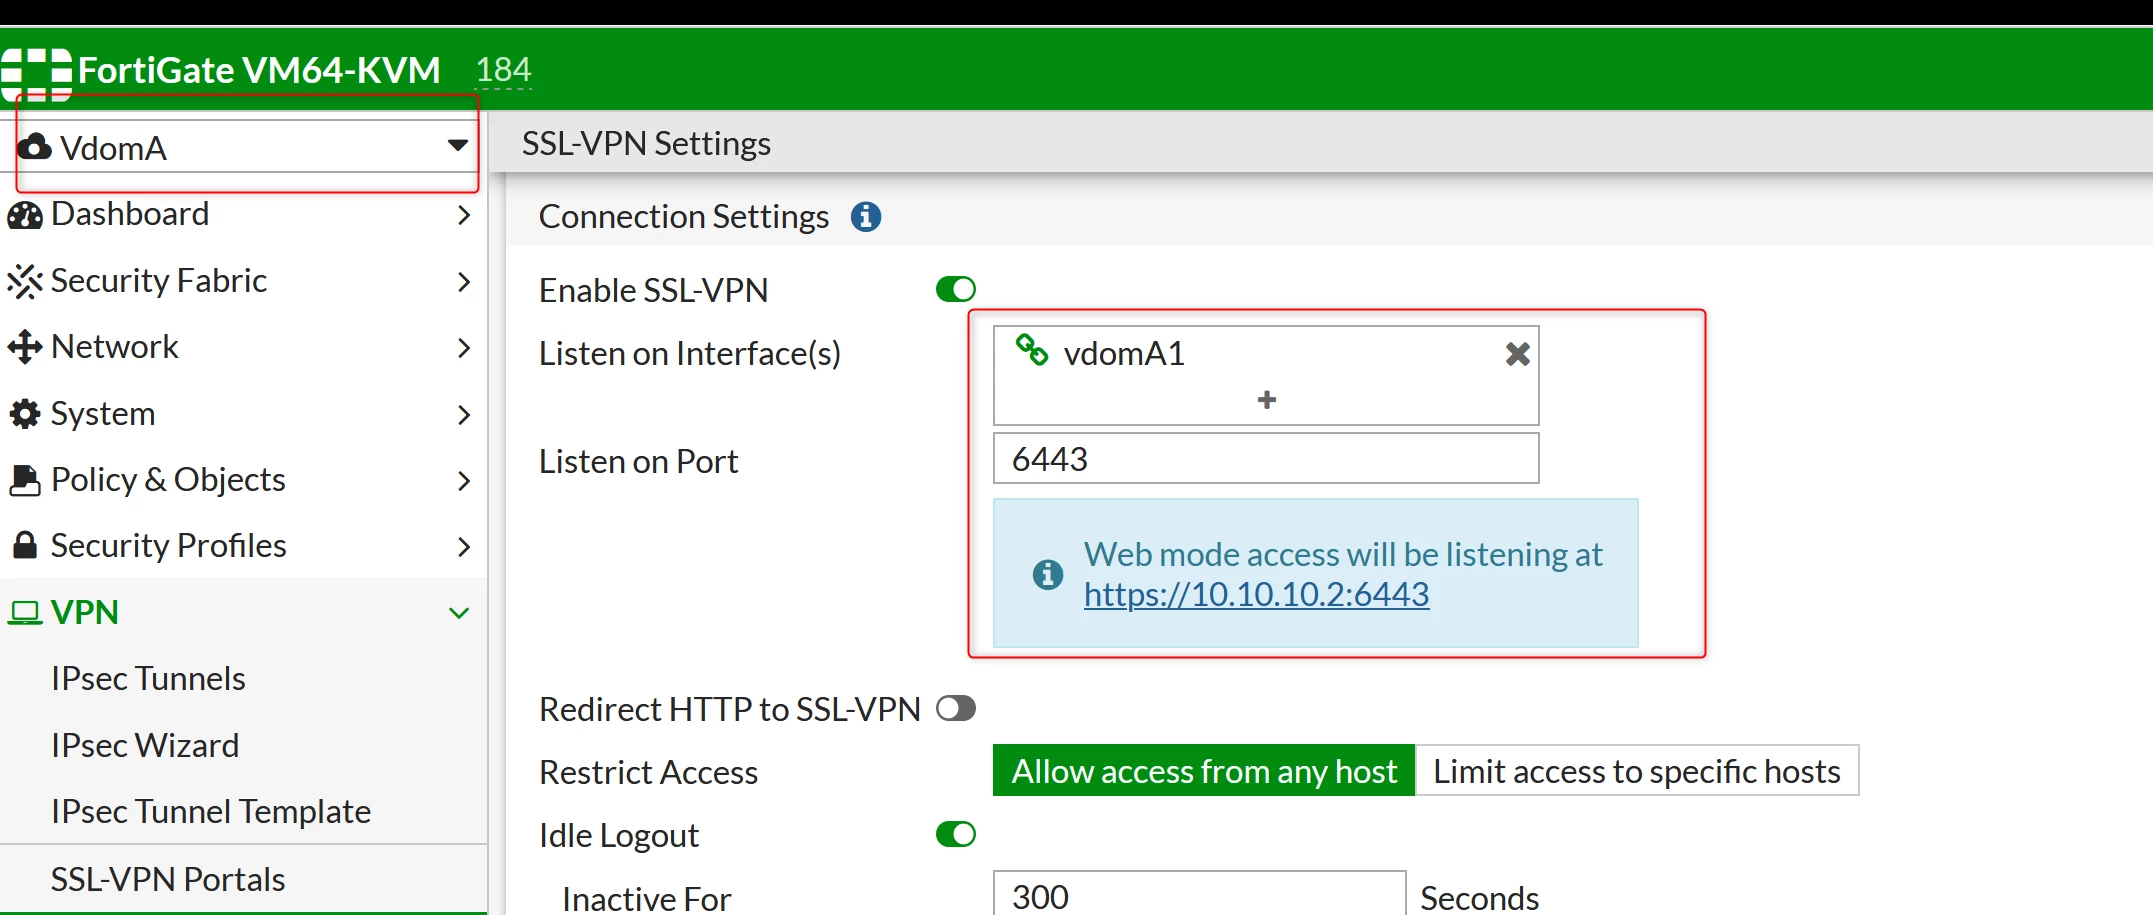Expand the Security Profiles chevron
Screen dimensions: 2153x915
coord(463,547)
